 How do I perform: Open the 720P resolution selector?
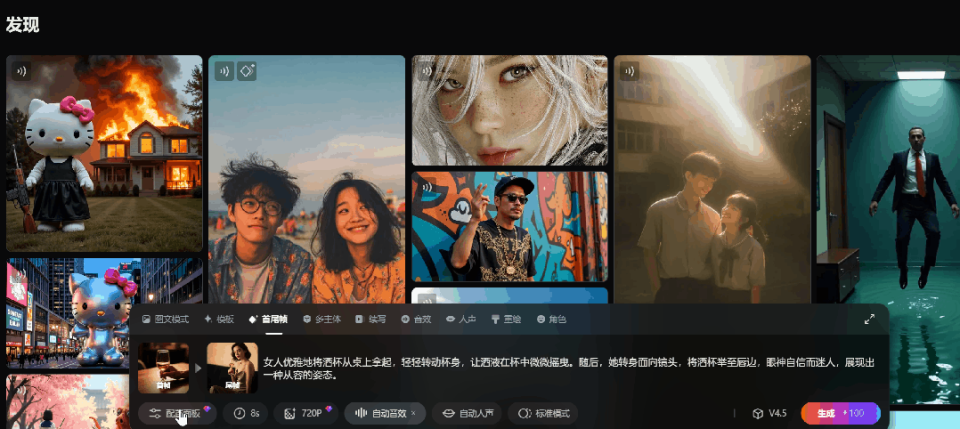tap(306, 414)
